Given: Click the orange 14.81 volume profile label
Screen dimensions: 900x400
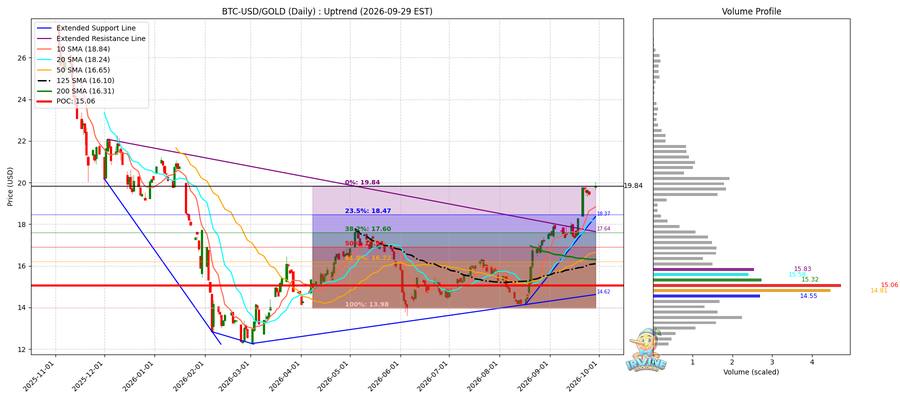Looking at the screenshot, I should coord(879,291).
